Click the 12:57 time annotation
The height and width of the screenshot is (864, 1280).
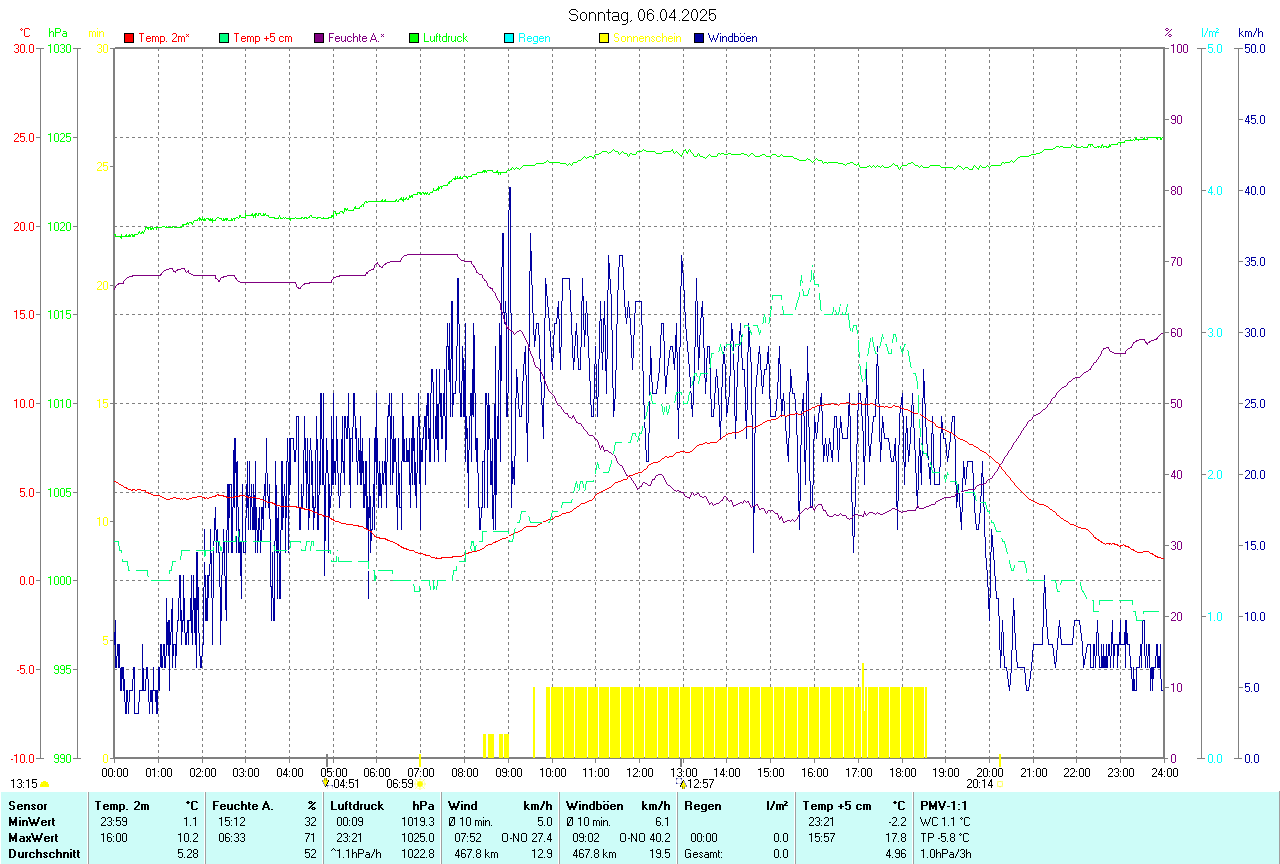(701, 784)
